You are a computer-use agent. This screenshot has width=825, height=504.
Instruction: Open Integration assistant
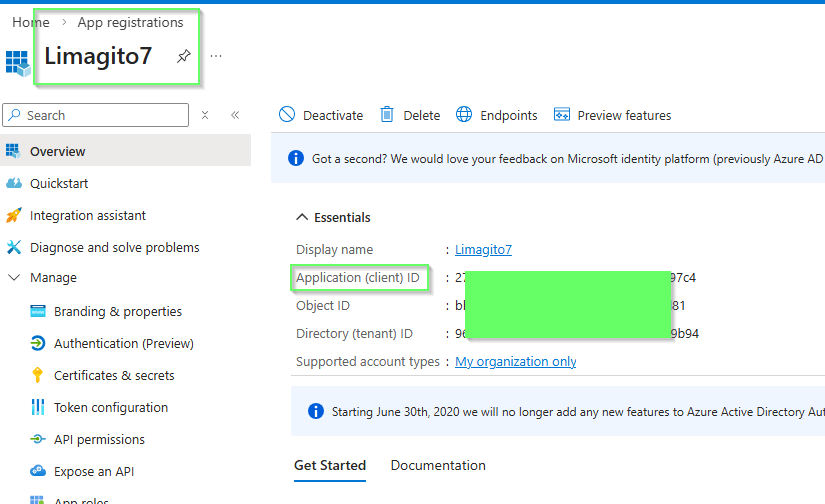[88, 216]
